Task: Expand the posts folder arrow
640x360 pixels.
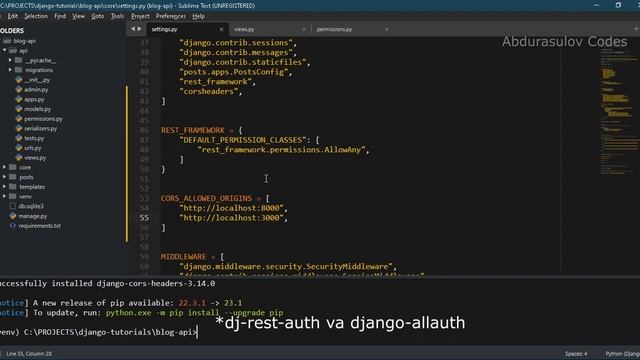Action: pyautogui.click(x=4, y=177)
